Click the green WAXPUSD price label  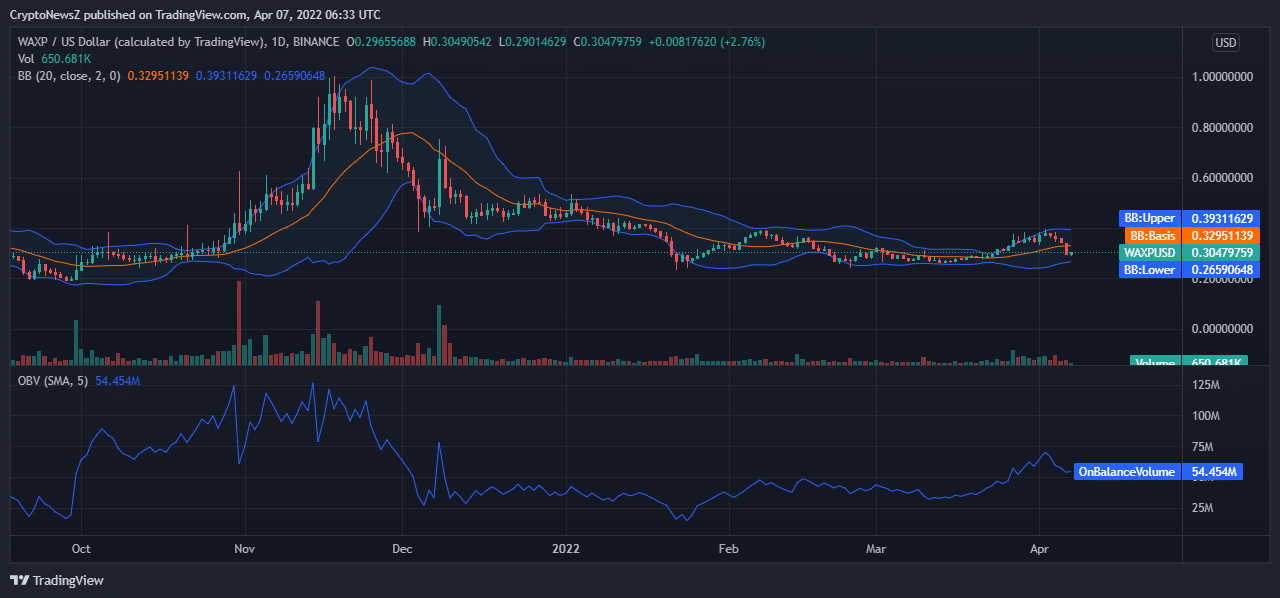pos(1149,252)
